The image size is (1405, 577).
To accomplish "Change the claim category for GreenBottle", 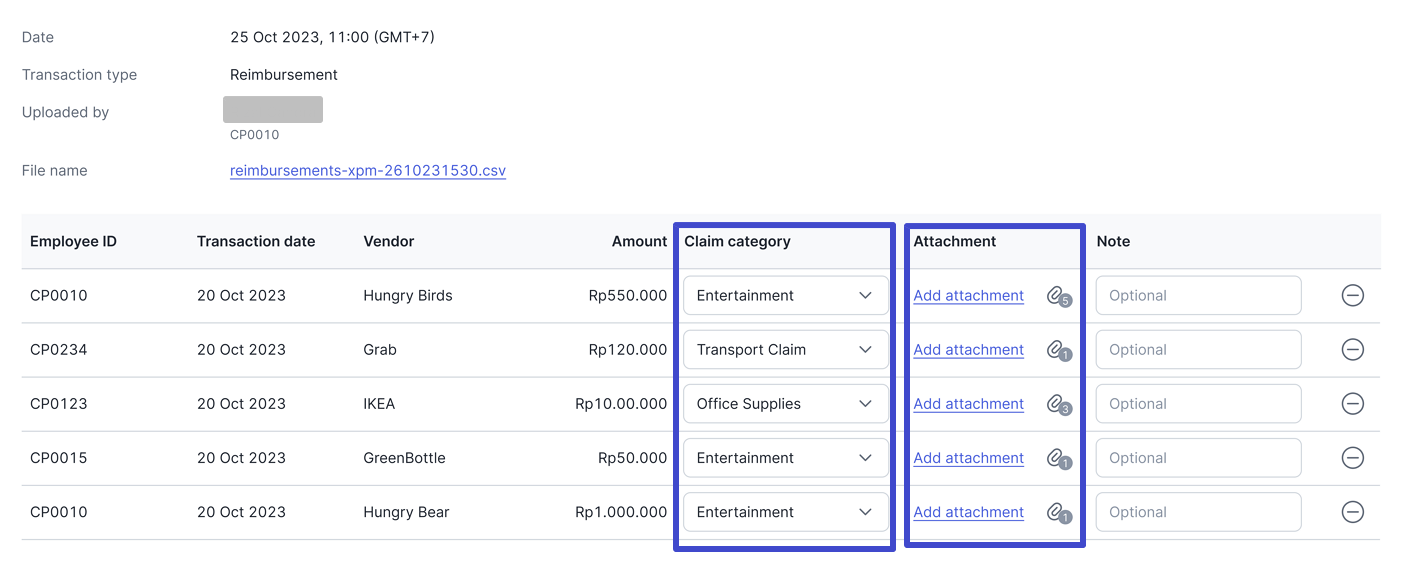I will tap(785, 458).
